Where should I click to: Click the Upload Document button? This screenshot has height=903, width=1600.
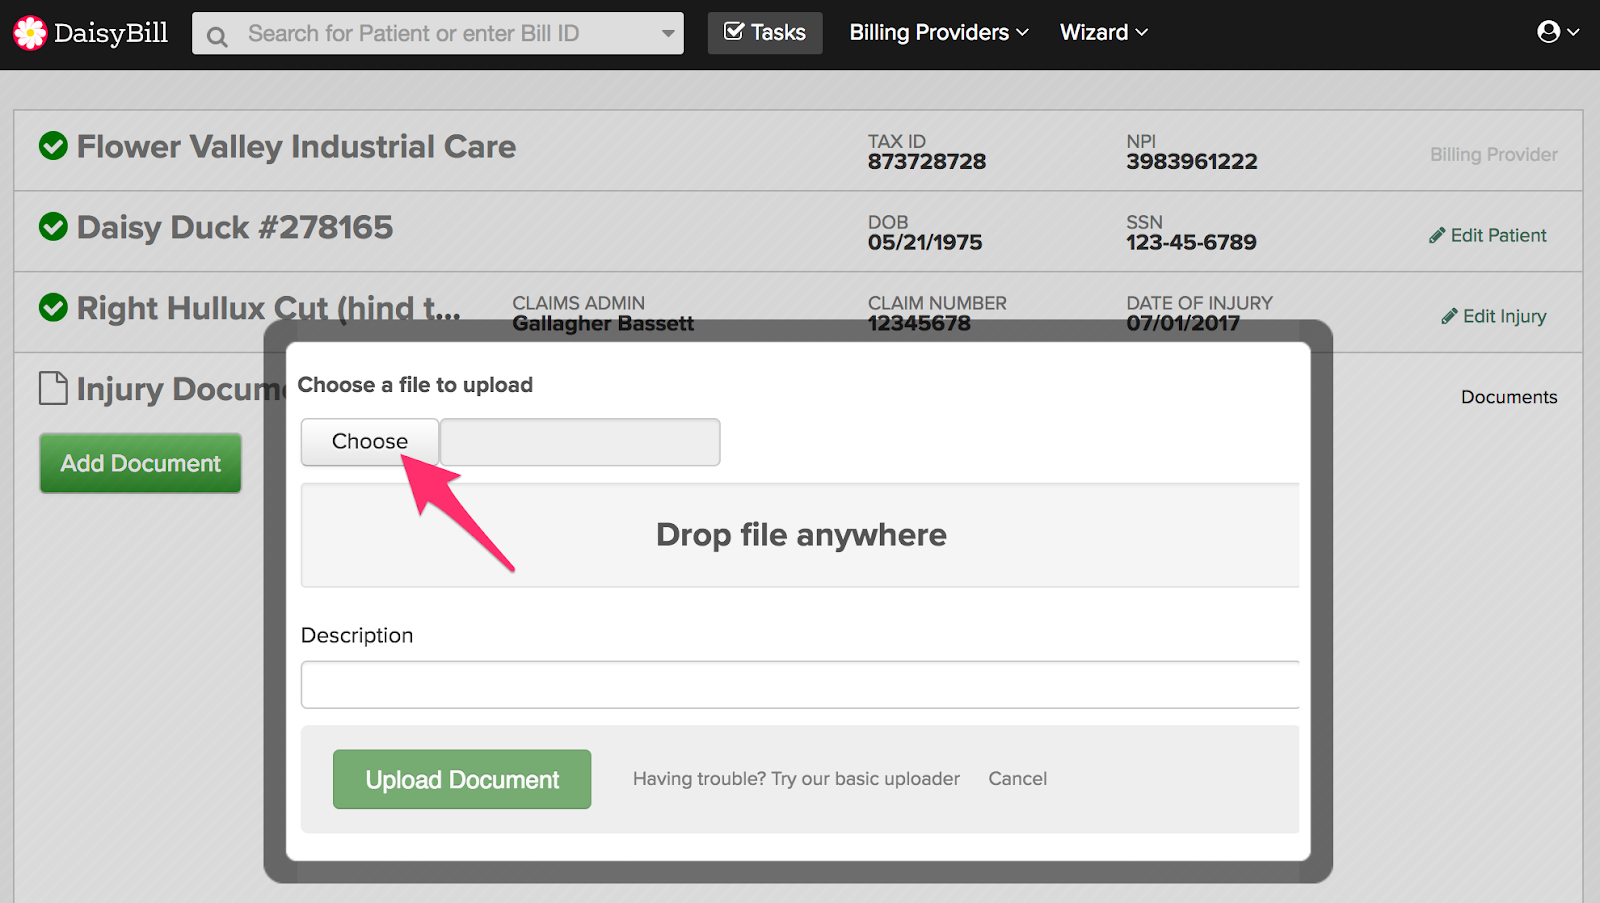(x=462, y=779)
